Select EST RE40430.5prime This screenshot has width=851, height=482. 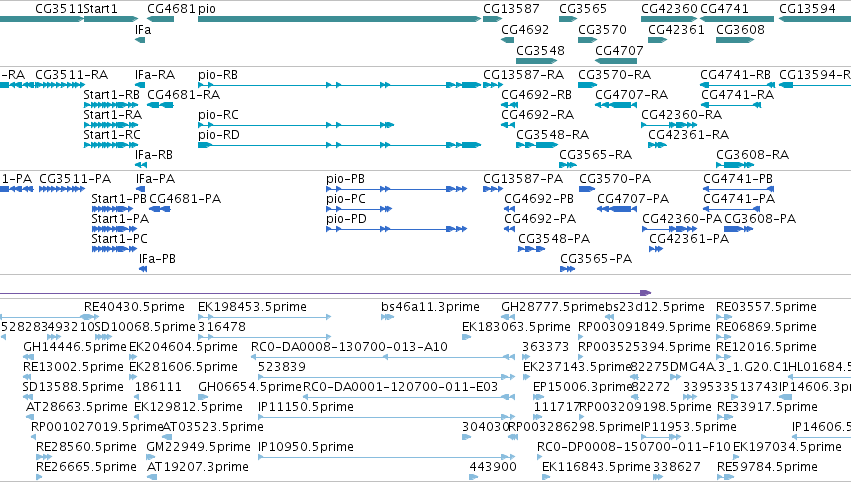coord(134,307)
